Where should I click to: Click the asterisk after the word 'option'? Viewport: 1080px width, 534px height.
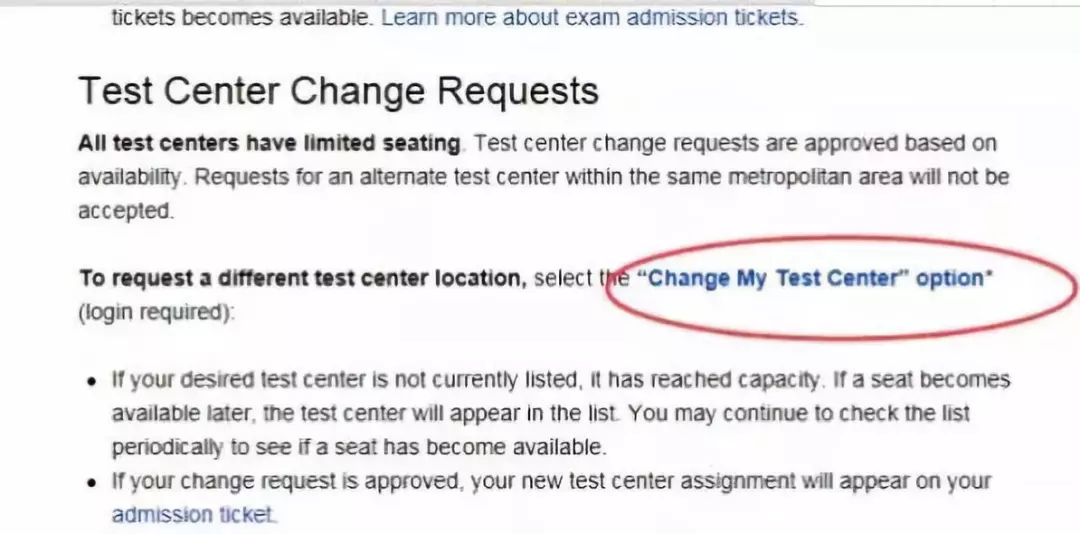[x=990, y=275]
